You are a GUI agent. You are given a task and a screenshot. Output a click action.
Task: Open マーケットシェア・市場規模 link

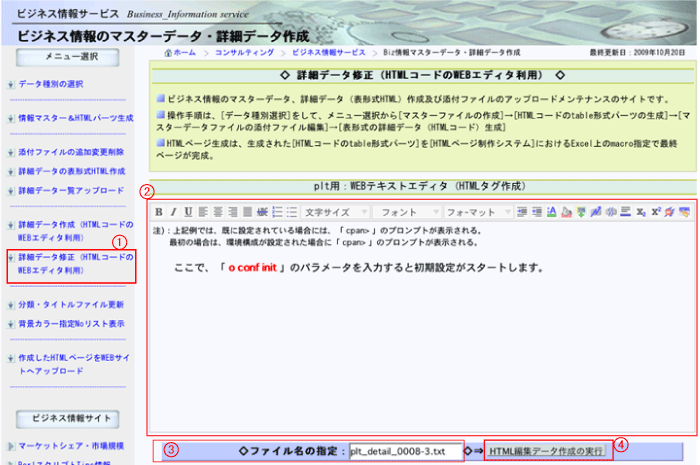71,446
